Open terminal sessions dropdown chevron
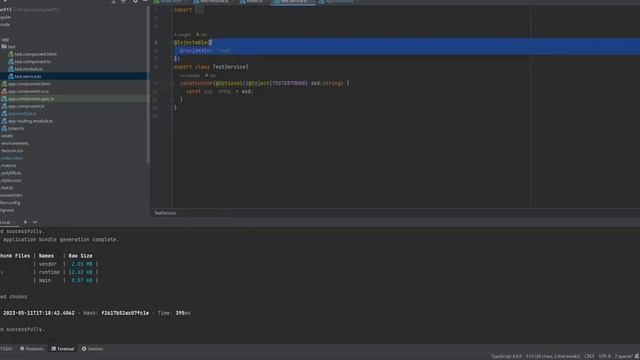640x360 pixels. 35,222
